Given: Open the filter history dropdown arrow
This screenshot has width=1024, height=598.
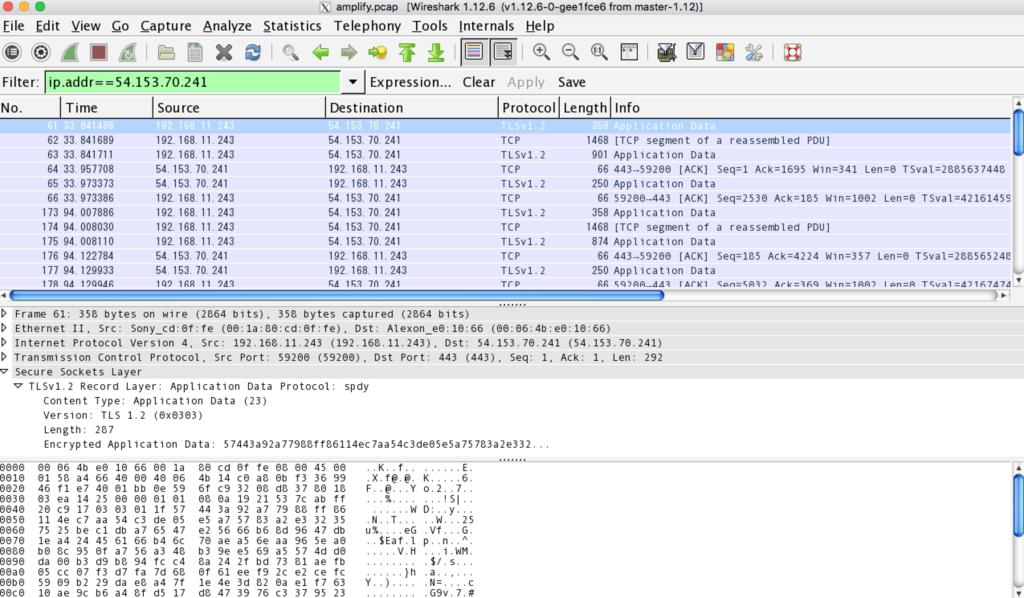Looking at the screenshot, I should 352,82.
